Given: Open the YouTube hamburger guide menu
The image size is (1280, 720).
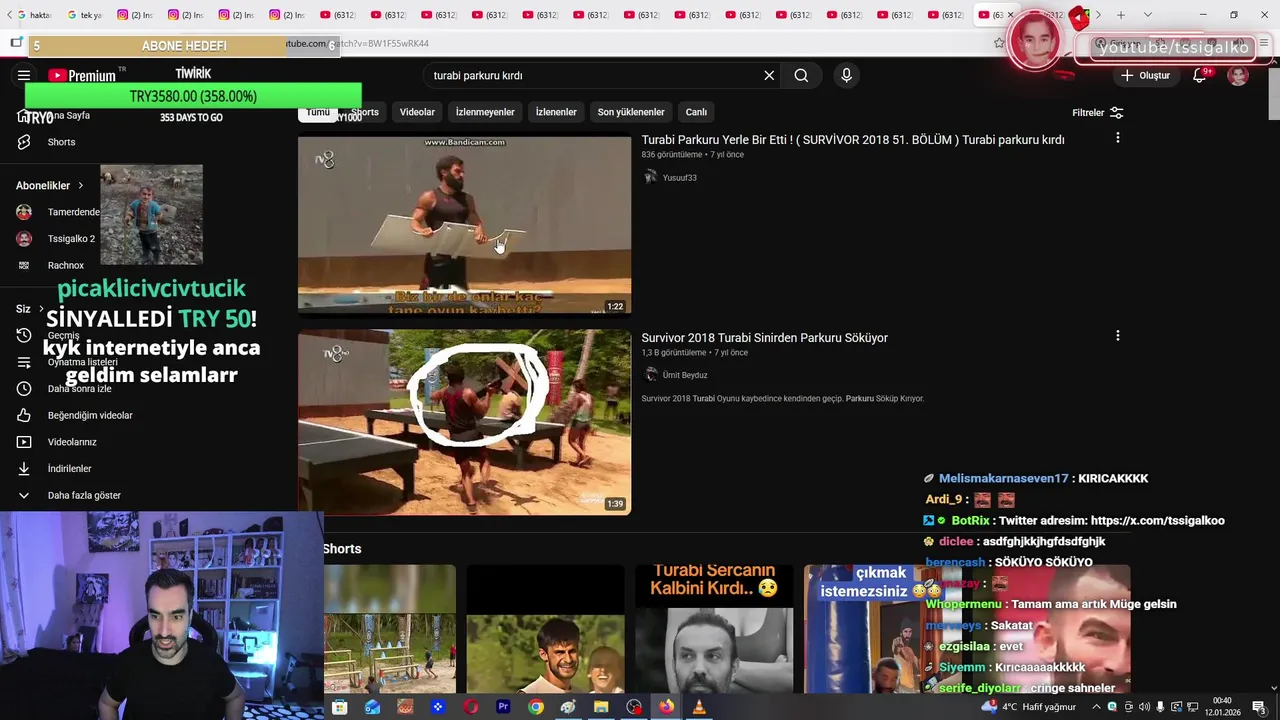Looking at the screenshot, I should click(24, 75).
